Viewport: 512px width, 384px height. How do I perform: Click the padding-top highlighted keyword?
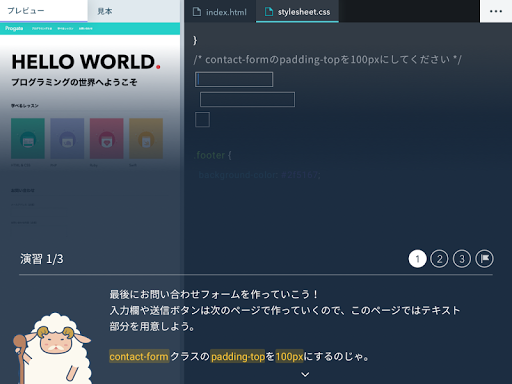pyautogui.click(x=238, y=357)
